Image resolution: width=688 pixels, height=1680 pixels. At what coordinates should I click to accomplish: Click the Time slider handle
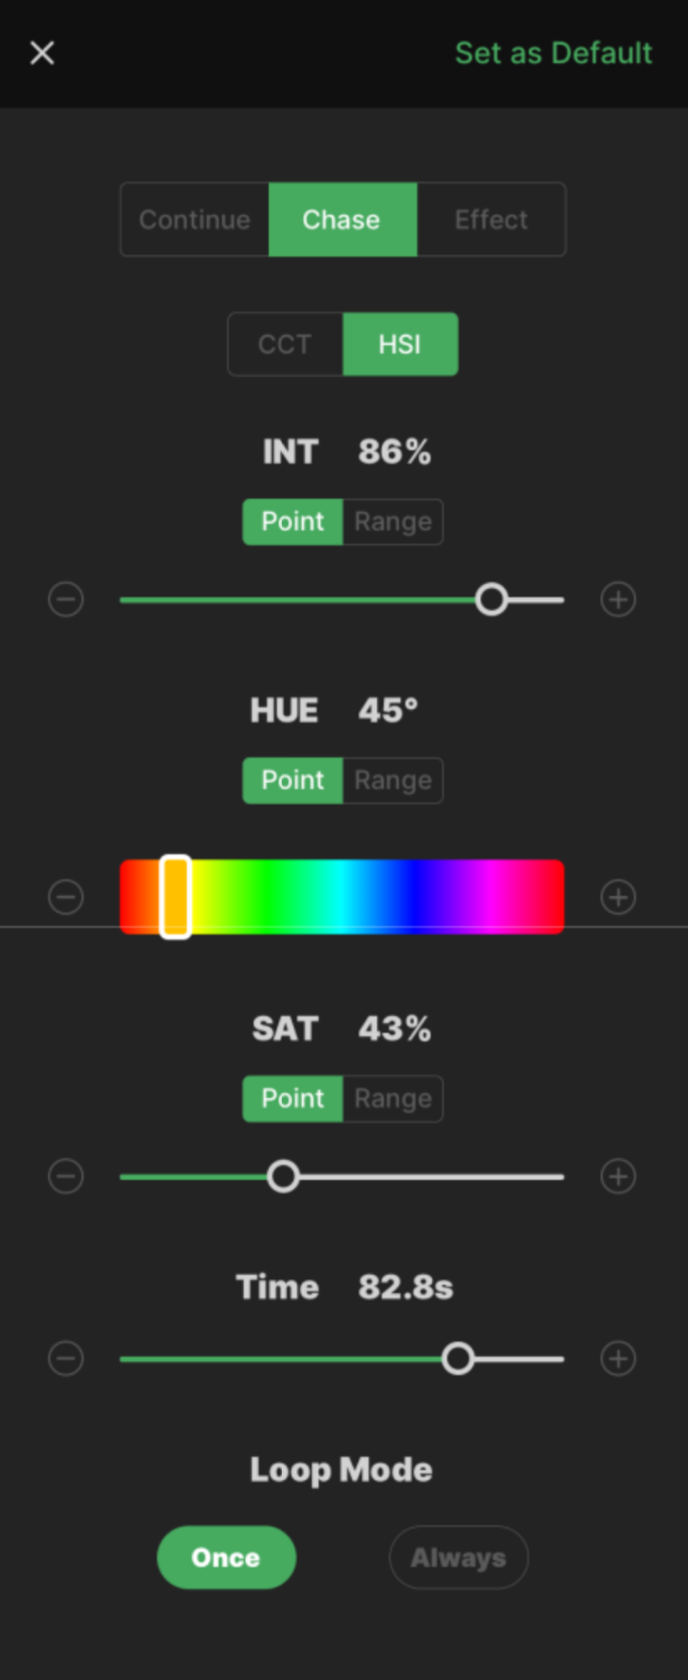point(458,1359)
